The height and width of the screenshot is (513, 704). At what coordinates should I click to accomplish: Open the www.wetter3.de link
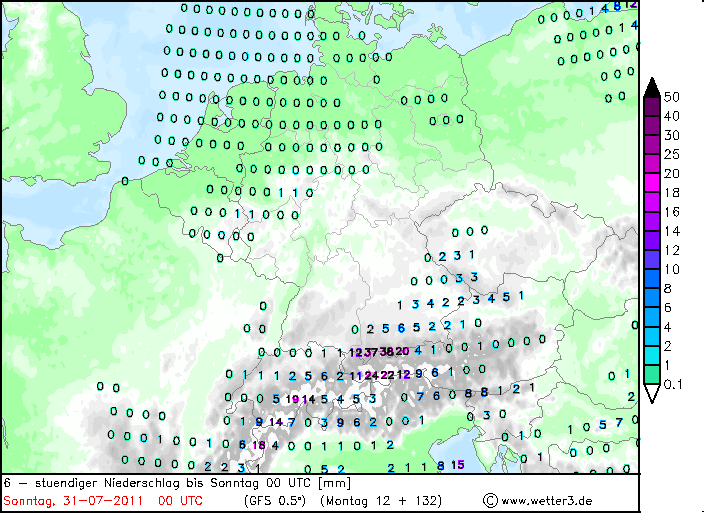tap(546, 500)
